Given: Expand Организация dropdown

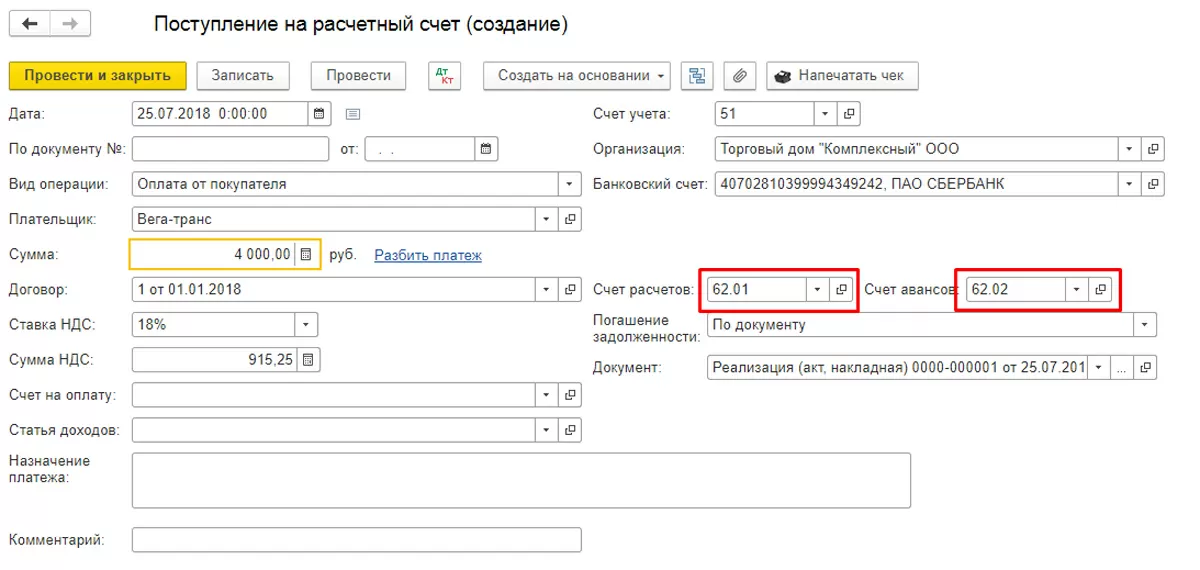Looking at the screenshot, I should 1130,149.
